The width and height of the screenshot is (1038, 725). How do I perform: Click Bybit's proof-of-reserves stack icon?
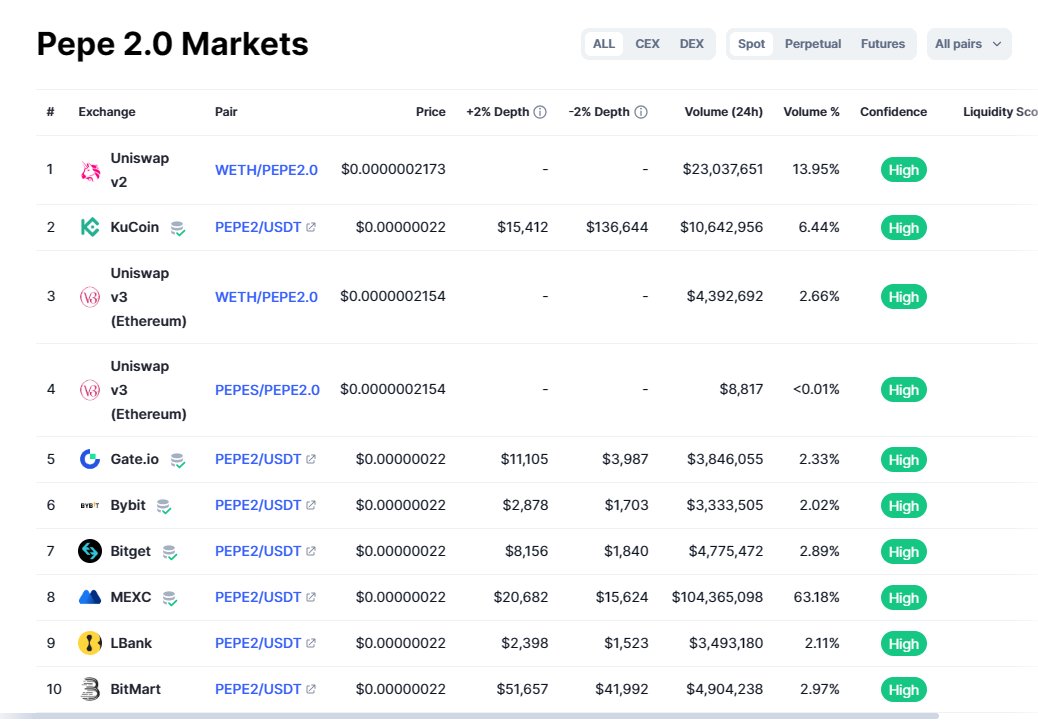pyautogui.click(x=164, y=507)
